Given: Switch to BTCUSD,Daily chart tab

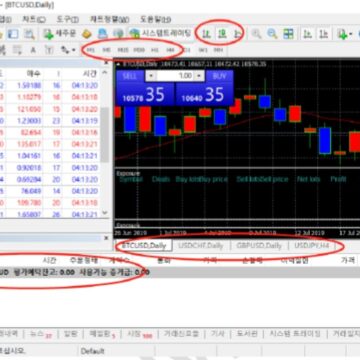Looking at the screenshot, I should pyautogui.click(x=144, y=246).
